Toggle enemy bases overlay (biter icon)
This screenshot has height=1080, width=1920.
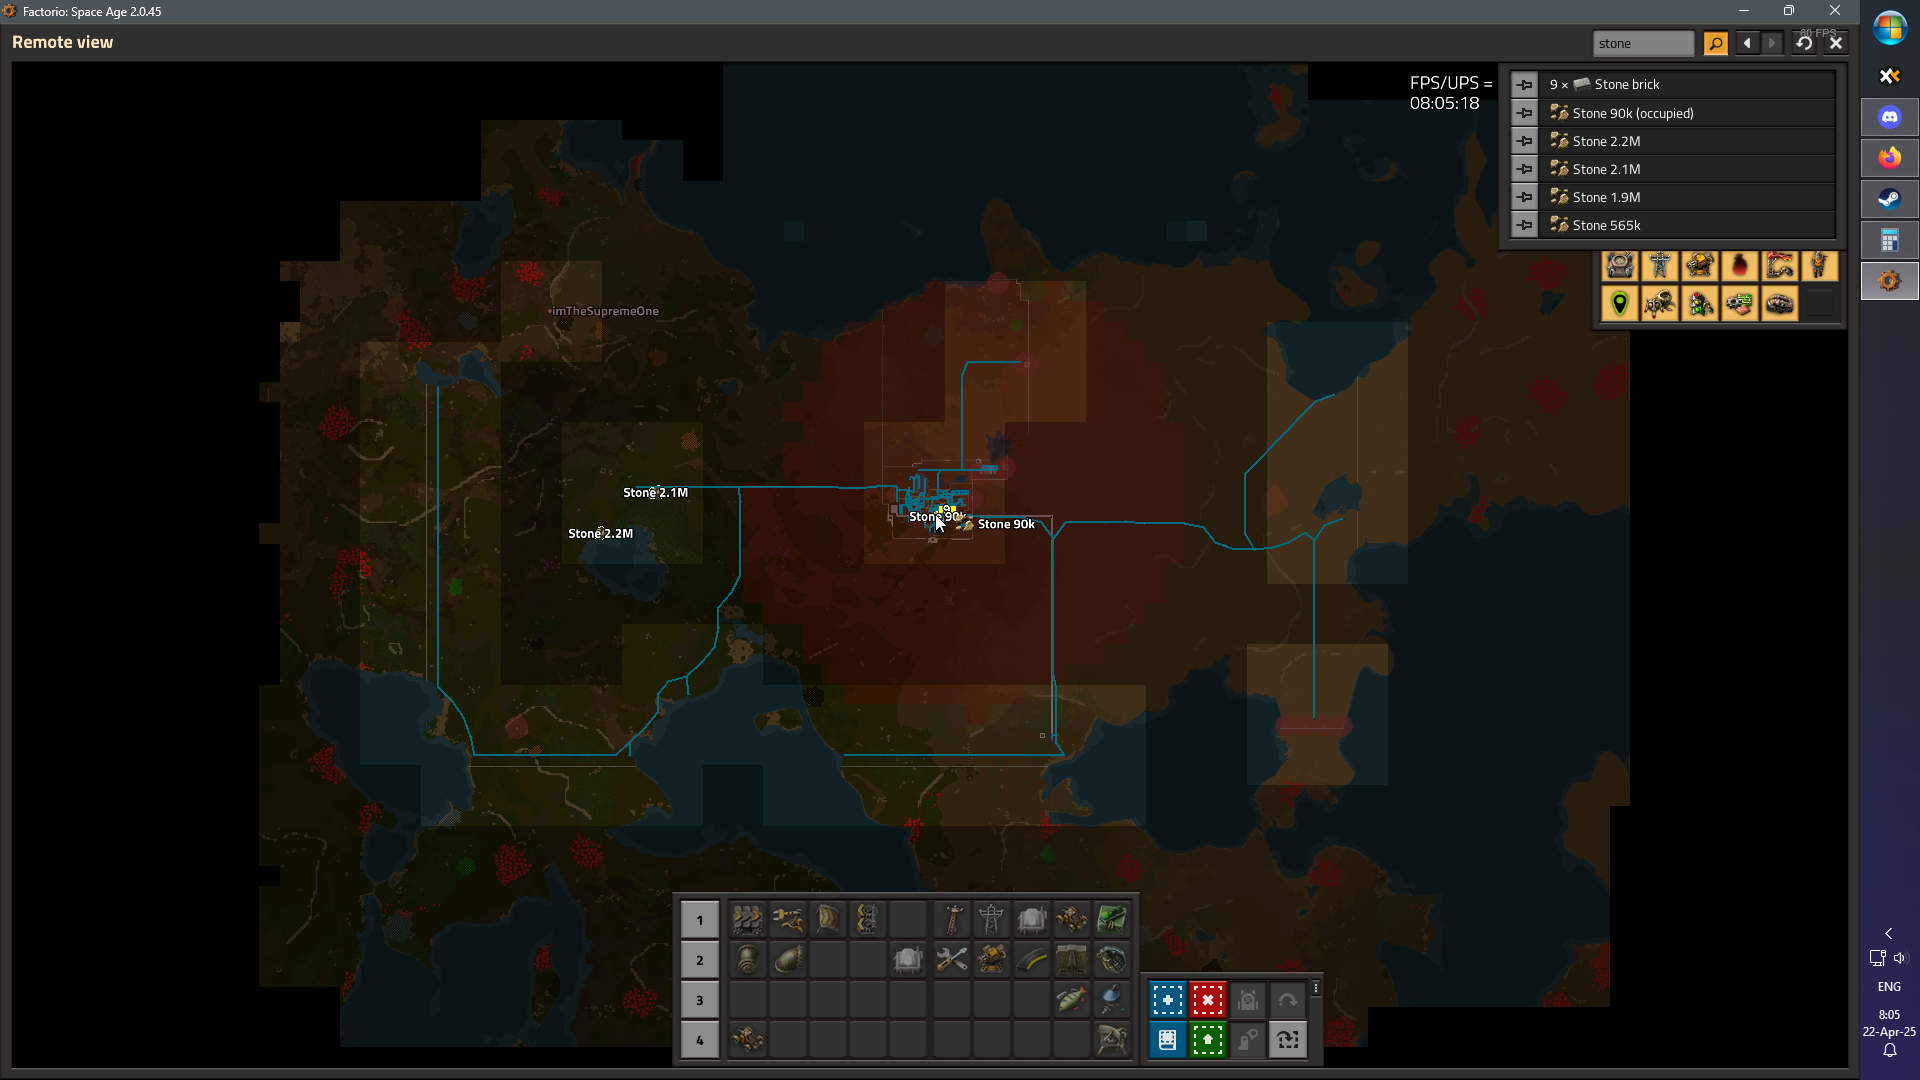click(x=1660, y=304)
